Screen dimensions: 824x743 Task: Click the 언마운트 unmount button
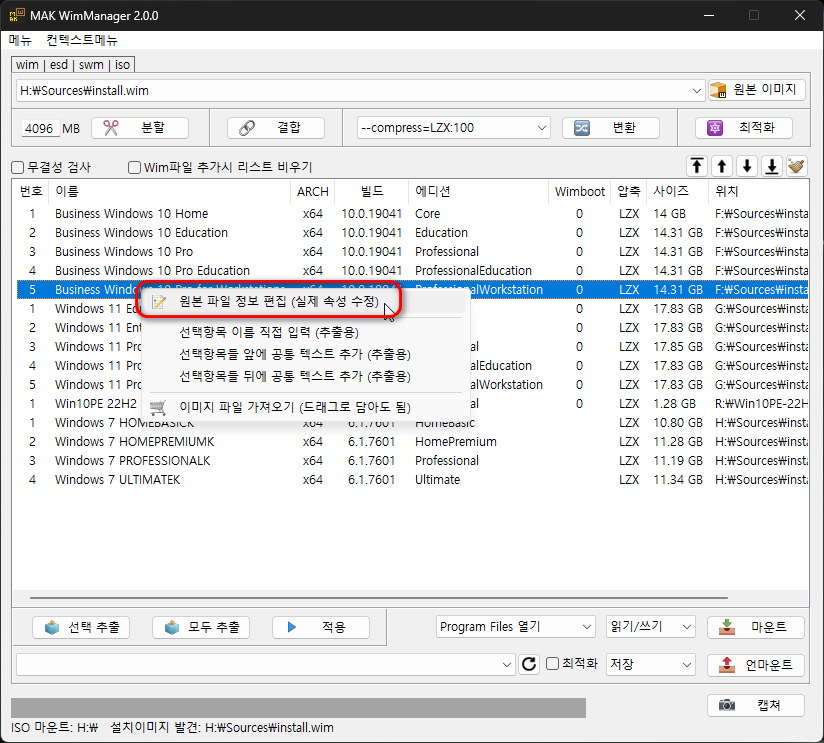coord(756,665)
